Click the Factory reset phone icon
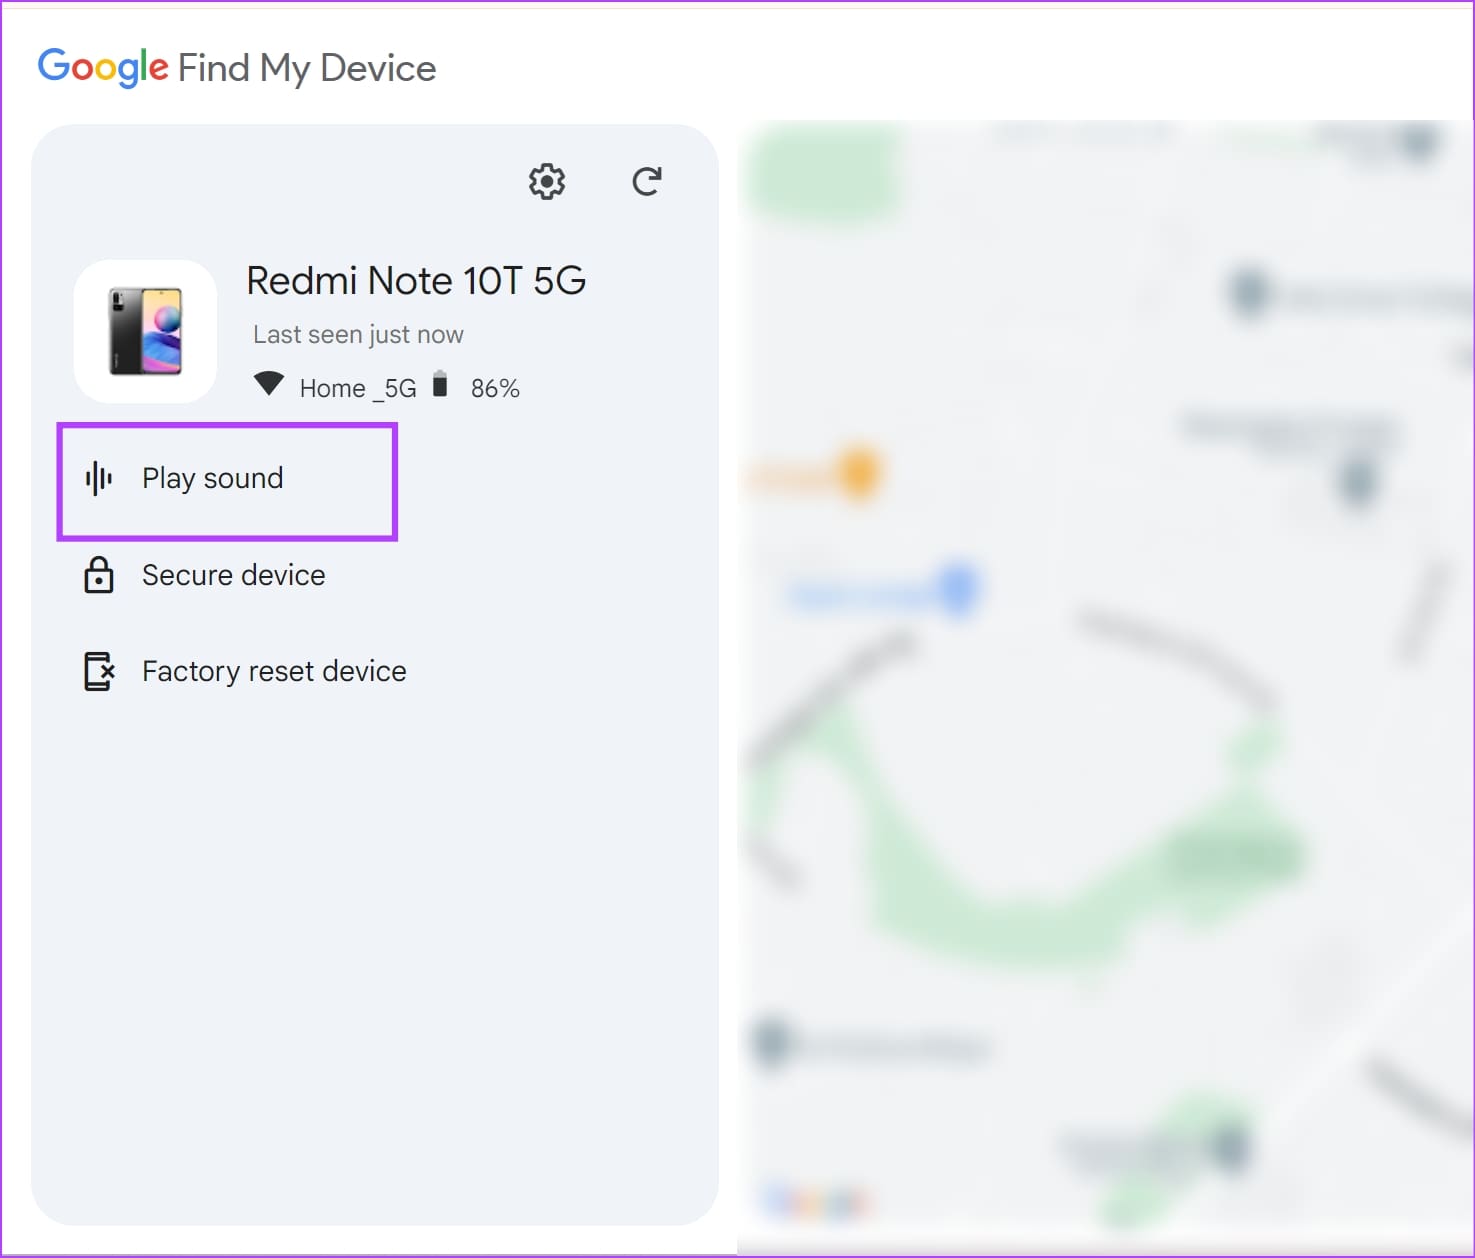 [x=99, y=671]
